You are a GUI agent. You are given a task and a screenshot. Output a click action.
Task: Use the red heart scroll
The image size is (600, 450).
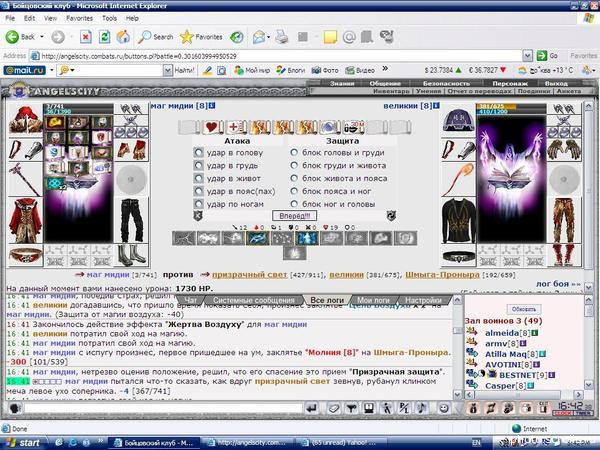(x=212, y=127)
